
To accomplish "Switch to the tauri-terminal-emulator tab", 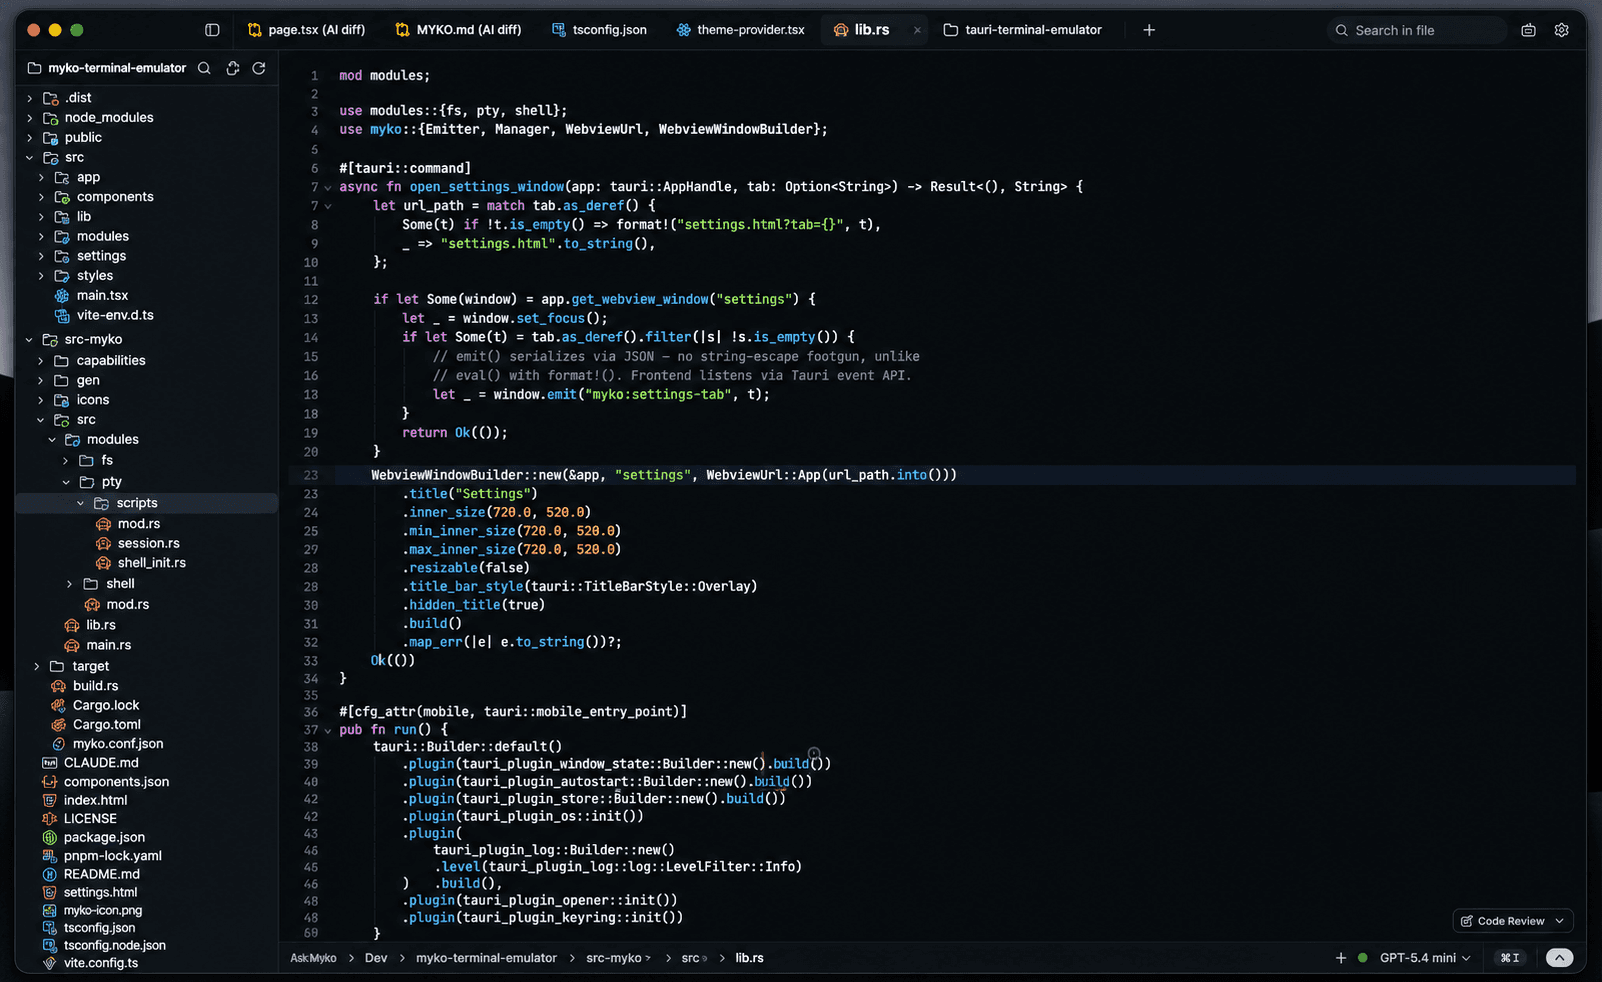I will pyautogui.click(x=1023, y=30).
